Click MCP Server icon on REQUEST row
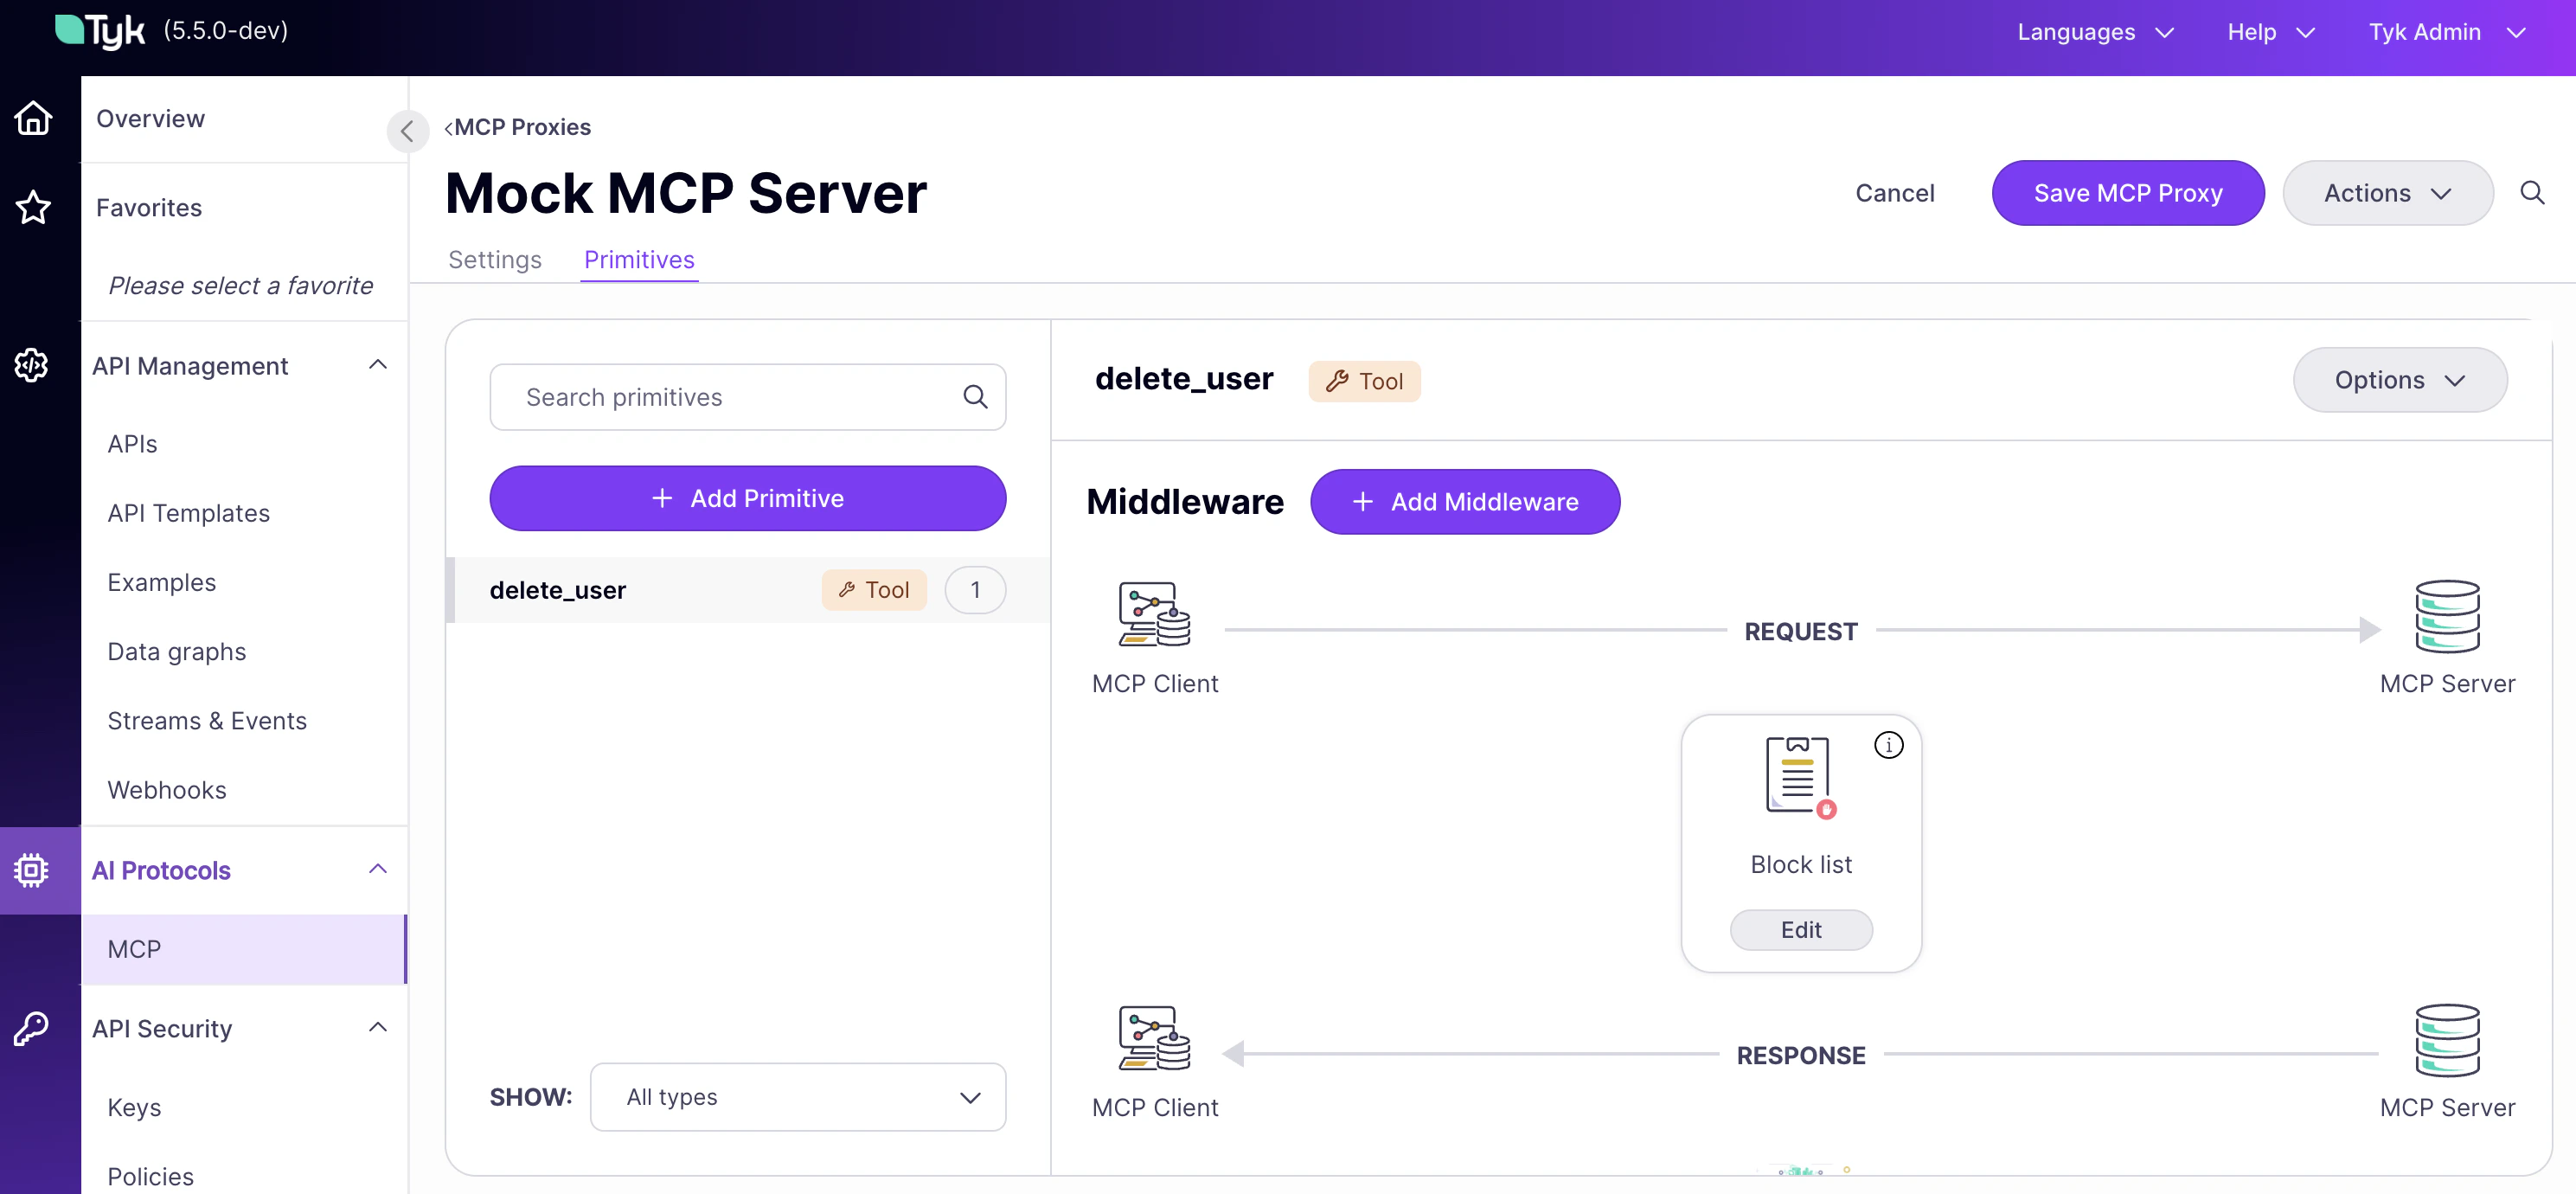Screen dimensions: 2576x1194 (x=2446, y=616)
